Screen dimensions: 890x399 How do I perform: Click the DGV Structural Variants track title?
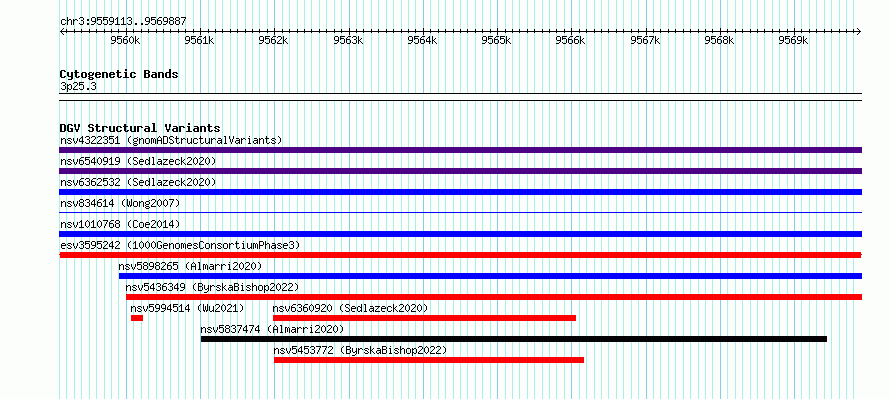coord(140,128)
